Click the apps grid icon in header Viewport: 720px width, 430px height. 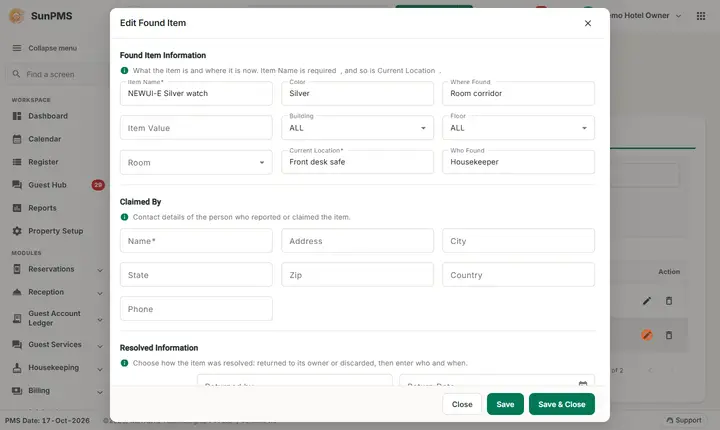pyautogui.click(x=701, y=16)
